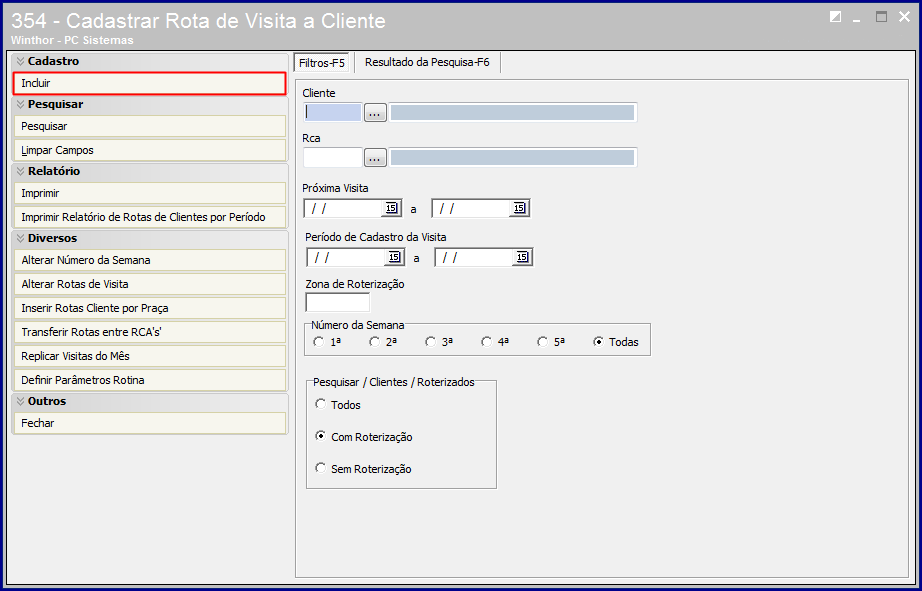
Task: Click the Cliente name display field
Action: (x=513, y=112)
